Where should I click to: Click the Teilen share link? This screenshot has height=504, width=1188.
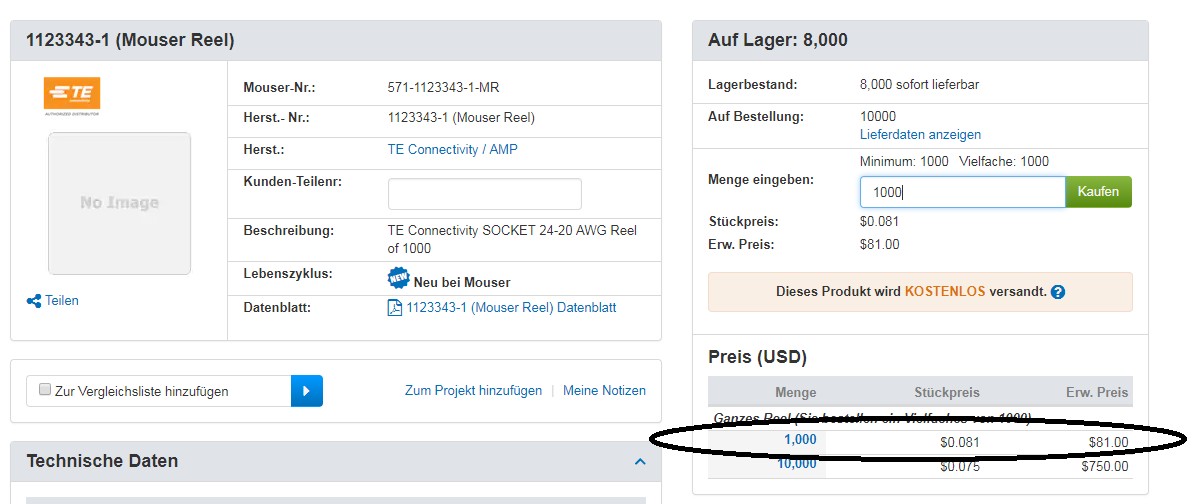(61, 301)
